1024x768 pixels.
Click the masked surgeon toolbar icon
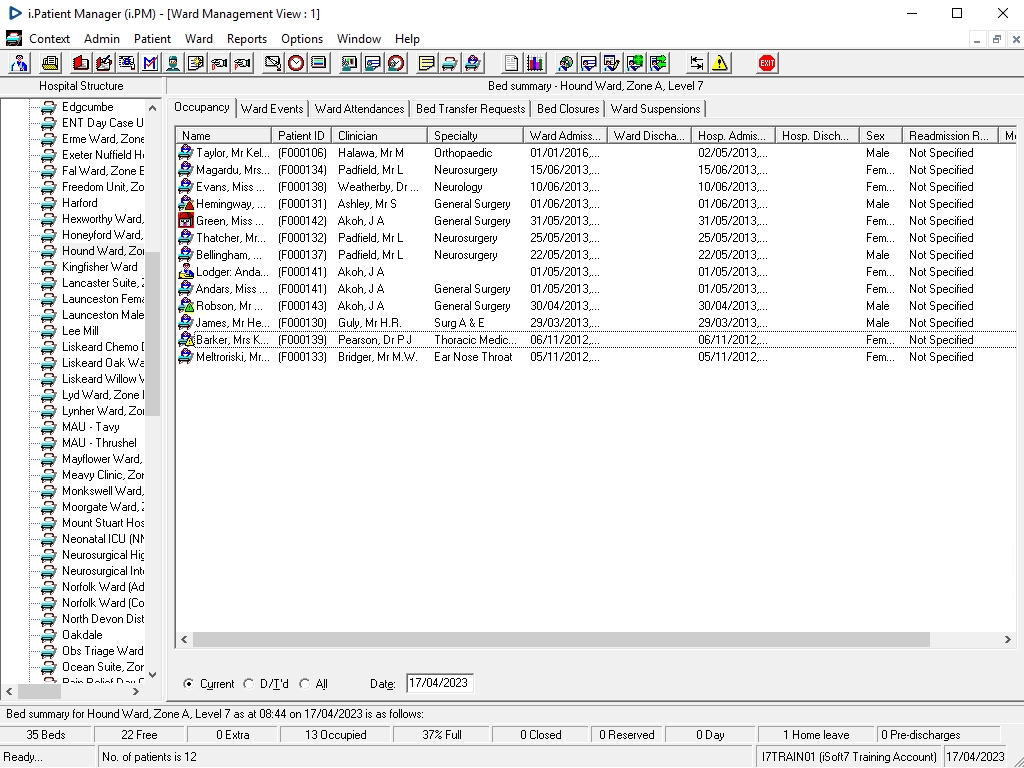(x=173, y=63)
